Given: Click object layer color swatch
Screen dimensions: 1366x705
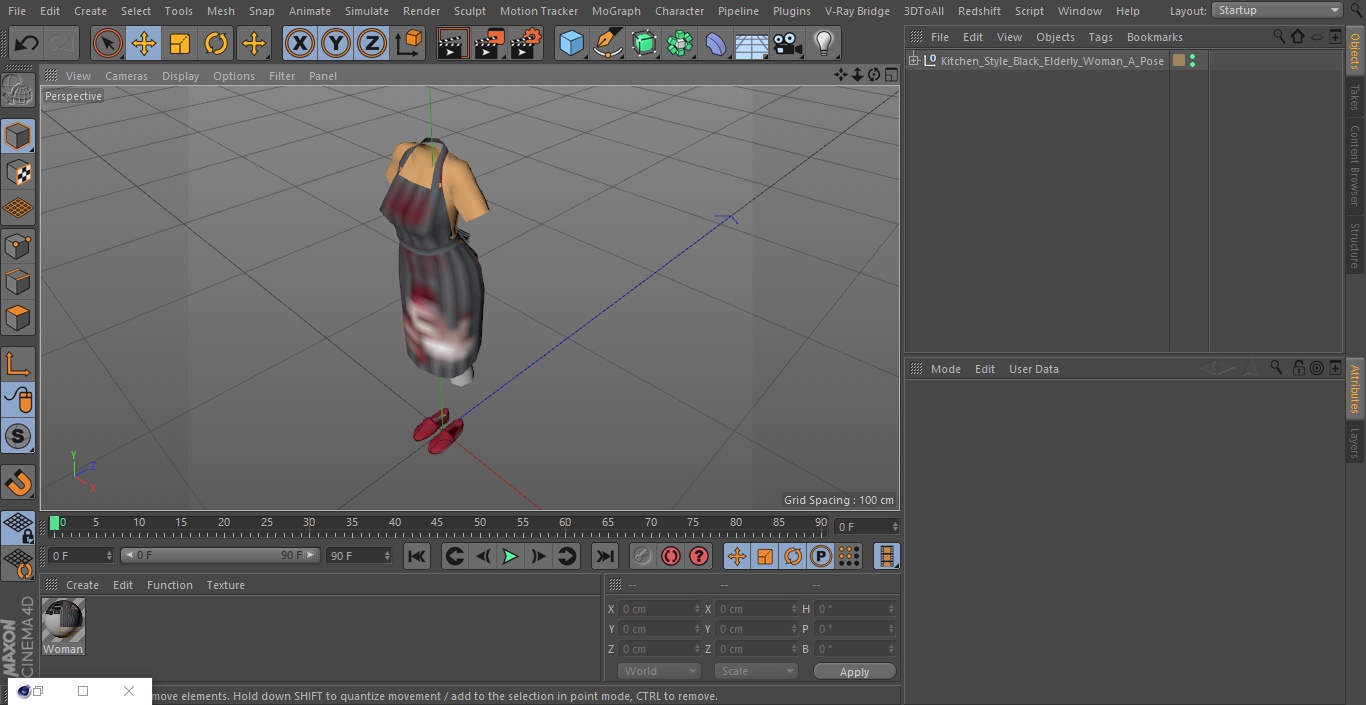Looking at the screenshot, I should (1179, 61).
